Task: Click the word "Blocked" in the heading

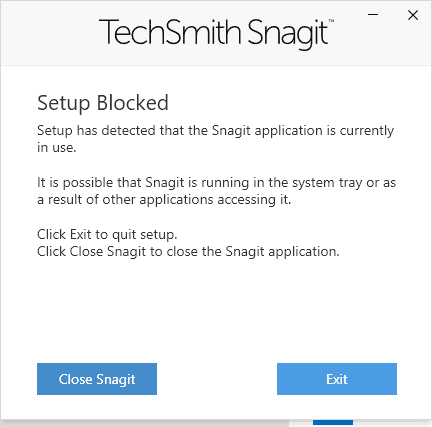Action: pos(133,103)
